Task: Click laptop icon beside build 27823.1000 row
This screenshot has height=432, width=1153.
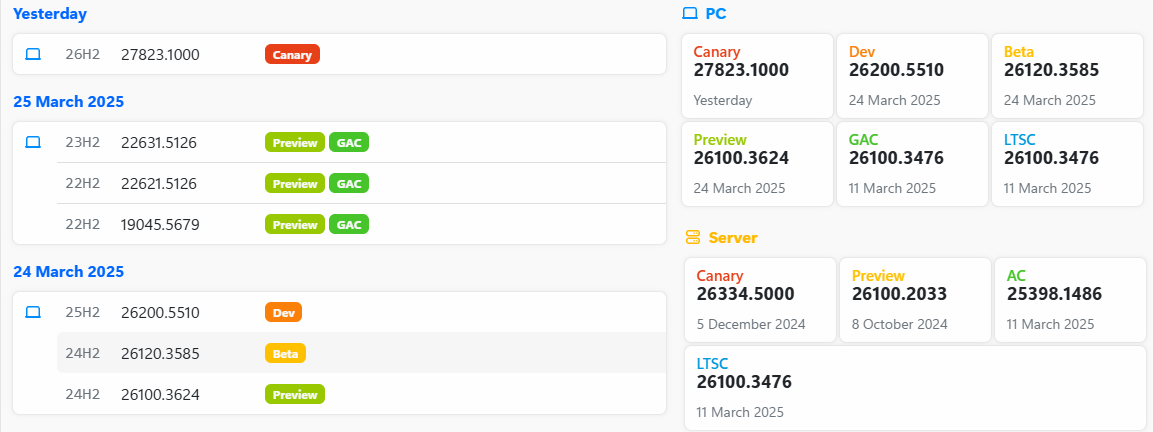Action: coord(33,54)
